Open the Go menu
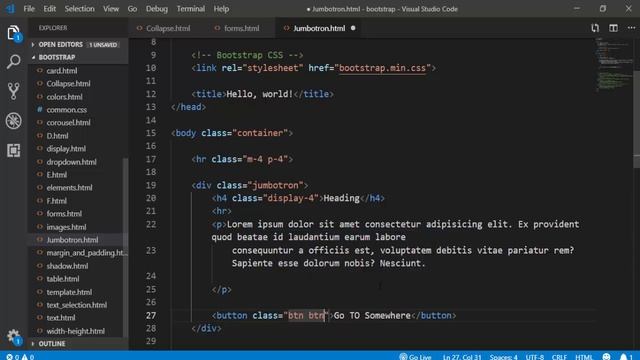 click(132, 9)
